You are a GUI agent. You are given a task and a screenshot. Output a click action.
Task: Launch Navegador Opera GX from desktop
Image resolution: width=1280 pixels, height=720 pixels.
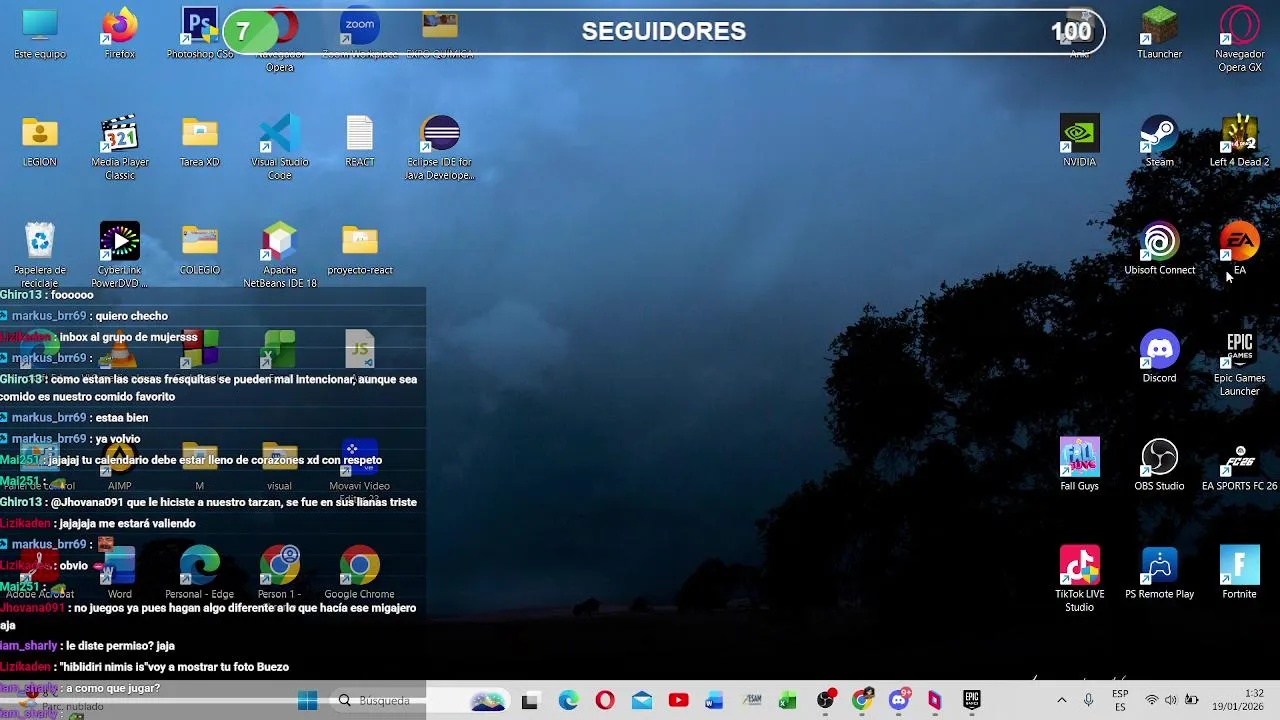1240,38
